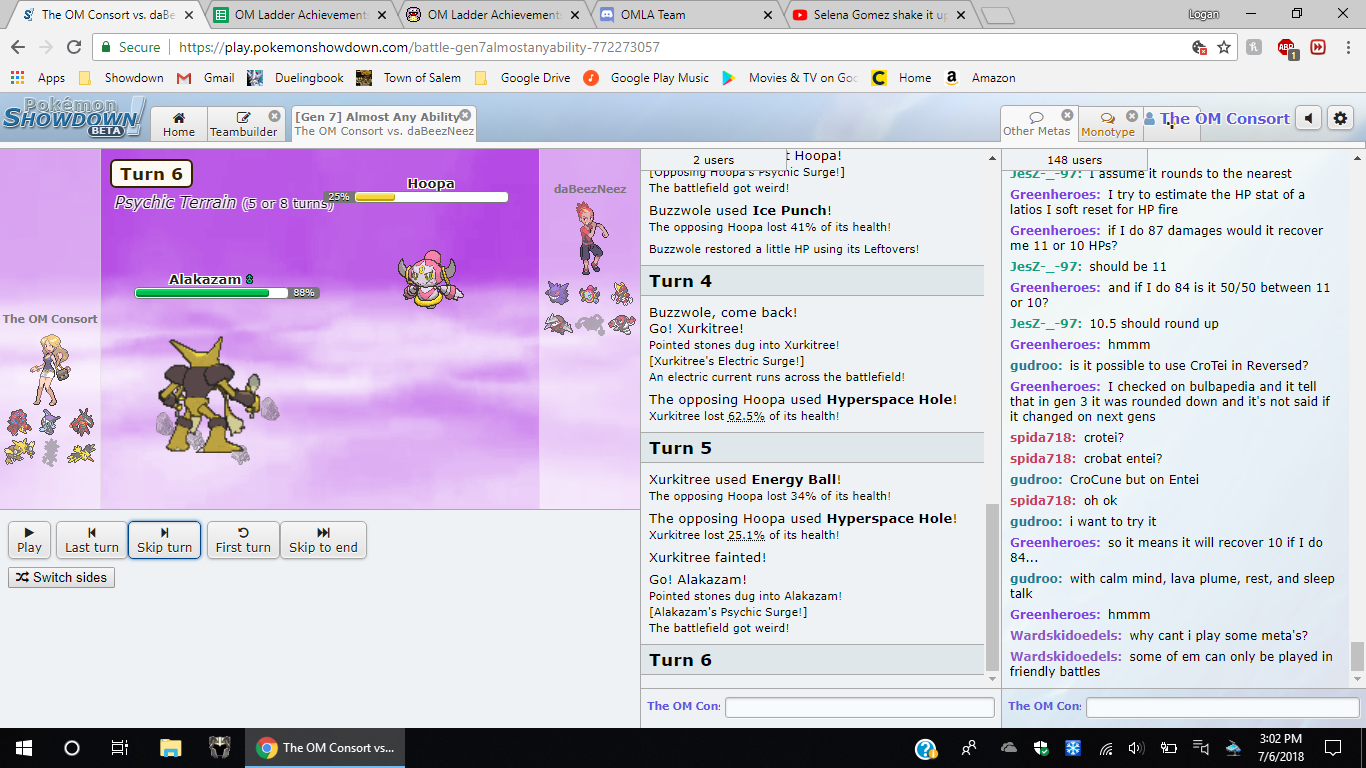Go back in Chrome
The image size is (1366, 768).
(x=18, y=47)
